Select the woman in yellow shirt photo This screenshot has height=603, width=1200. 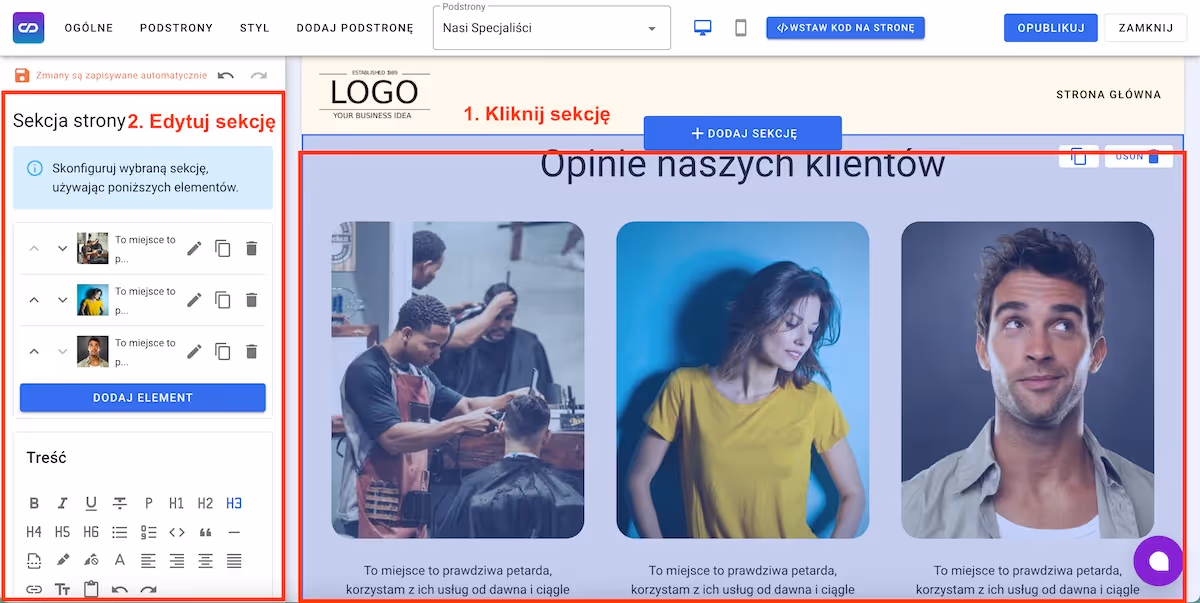[x=742, y=380]
